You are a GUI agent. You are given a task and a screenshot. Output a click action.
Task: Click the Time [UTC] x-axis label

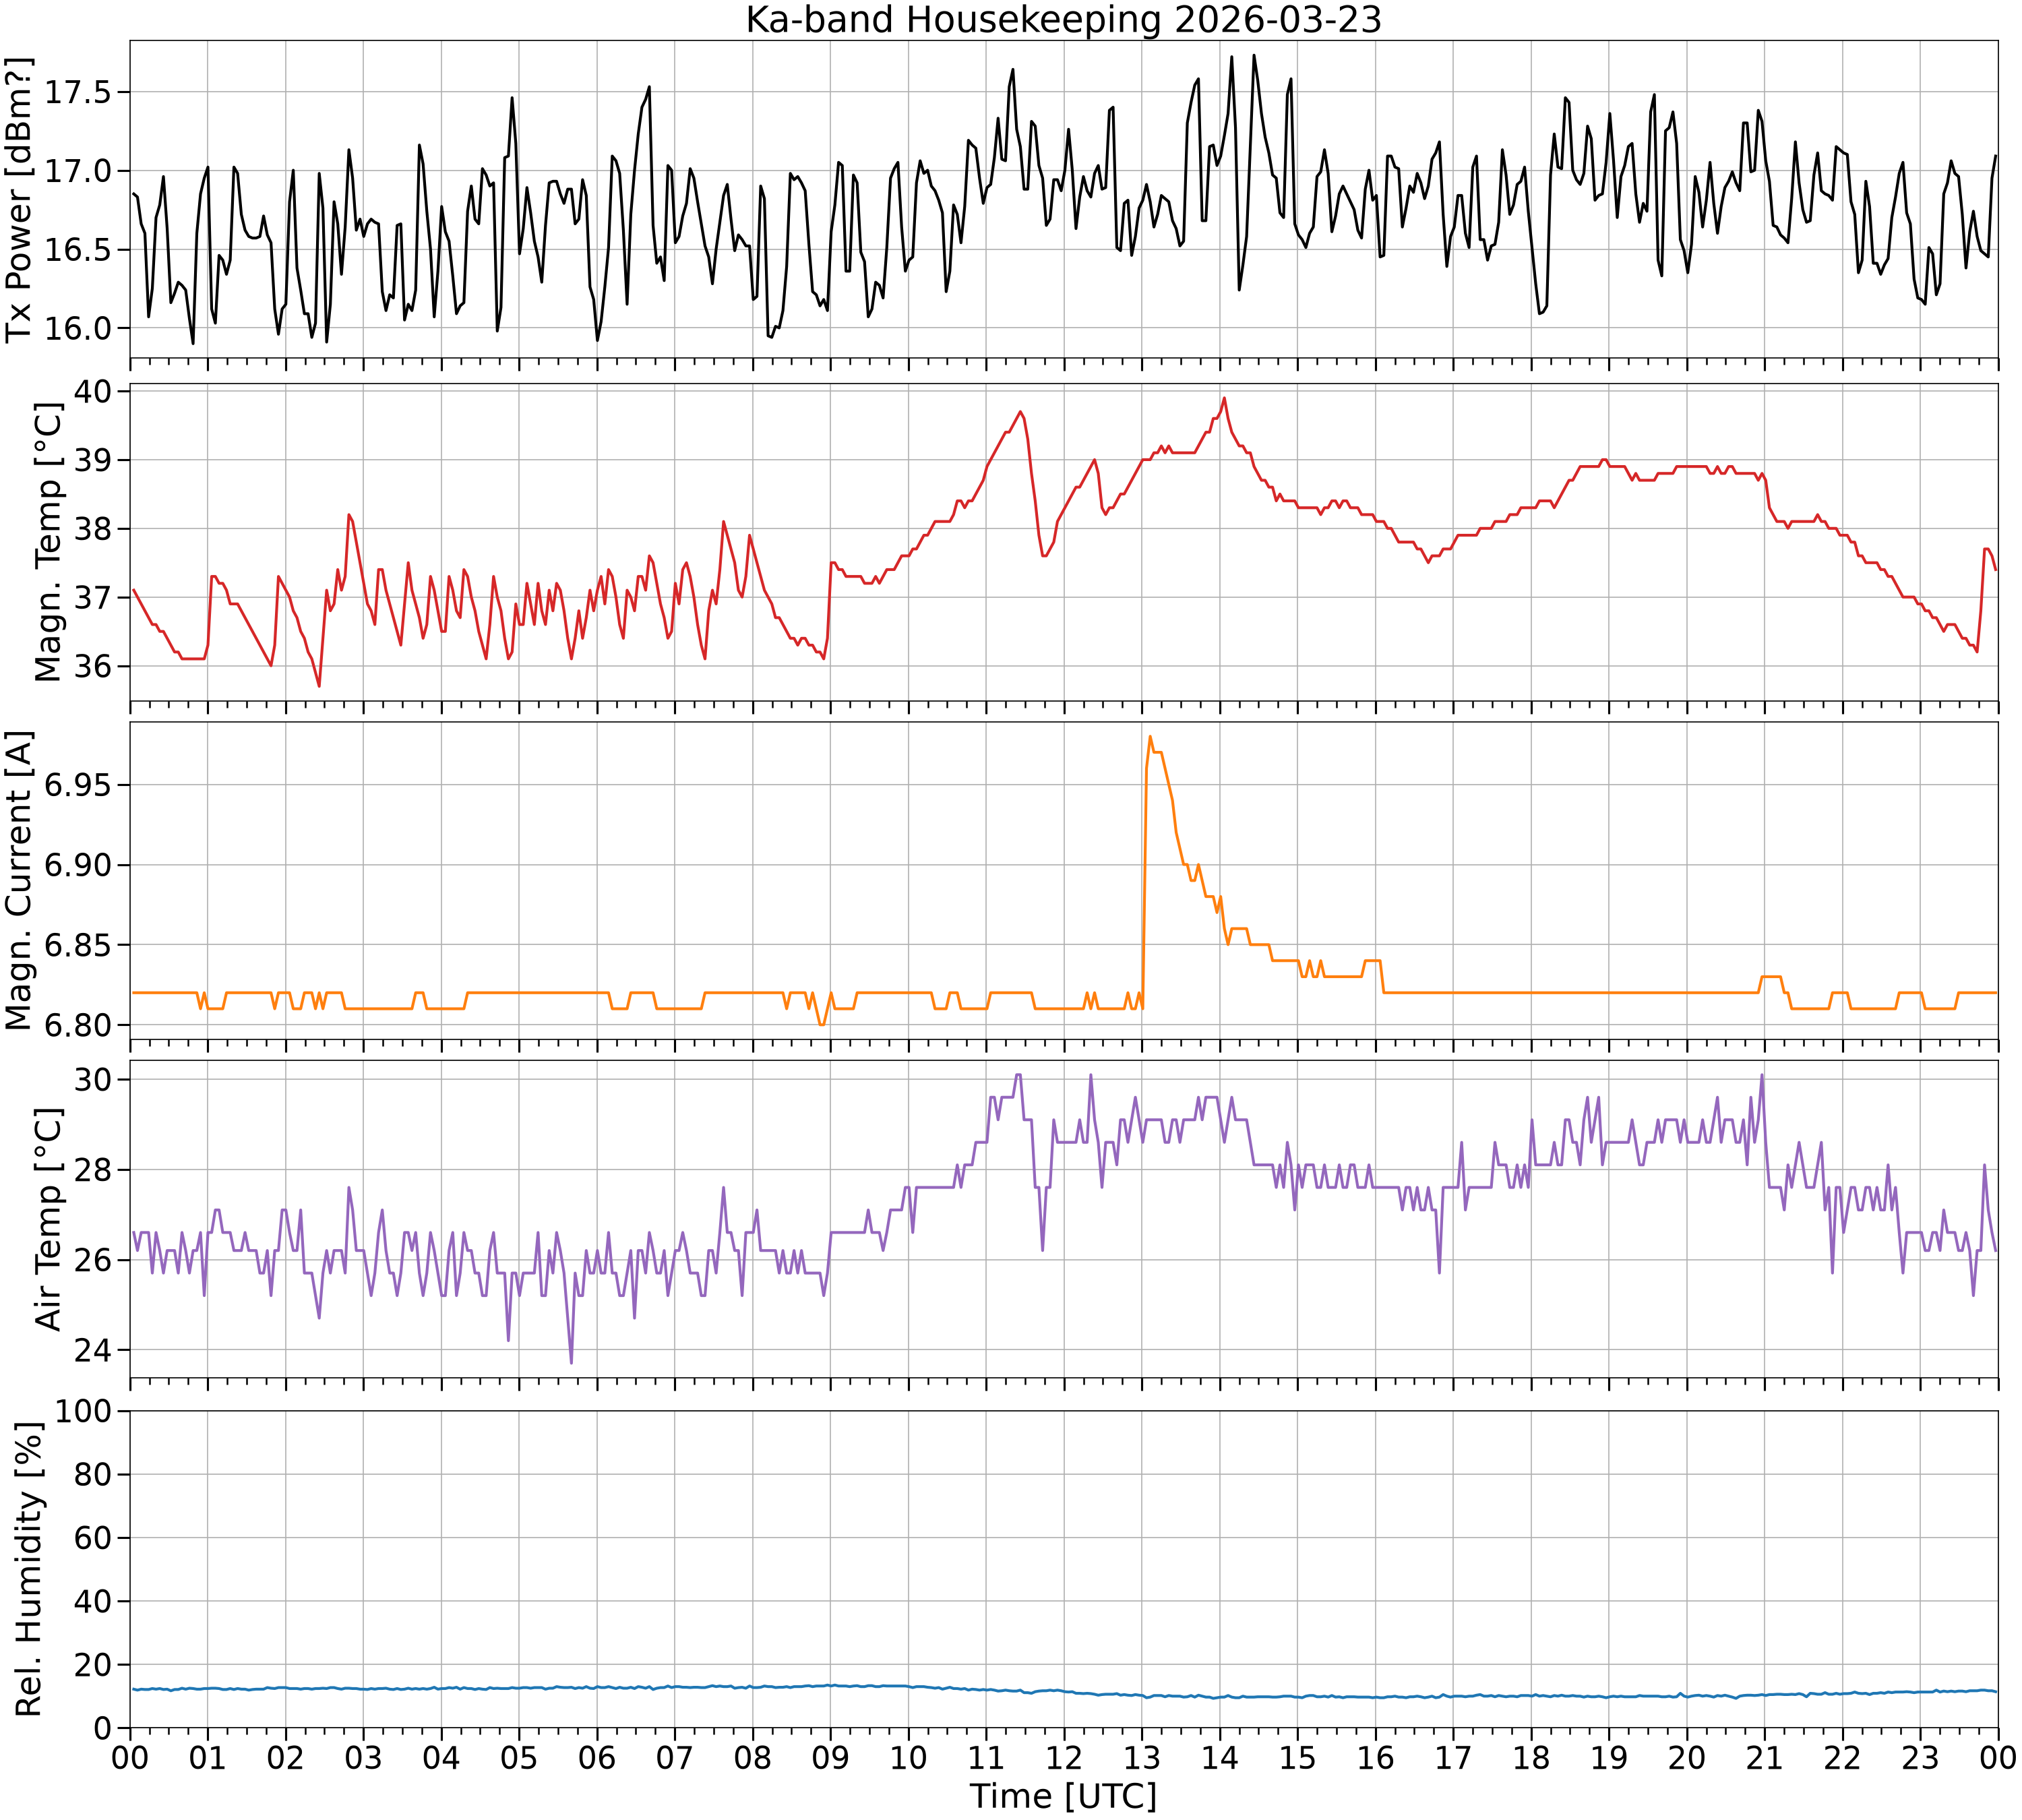[1063, 1797]
